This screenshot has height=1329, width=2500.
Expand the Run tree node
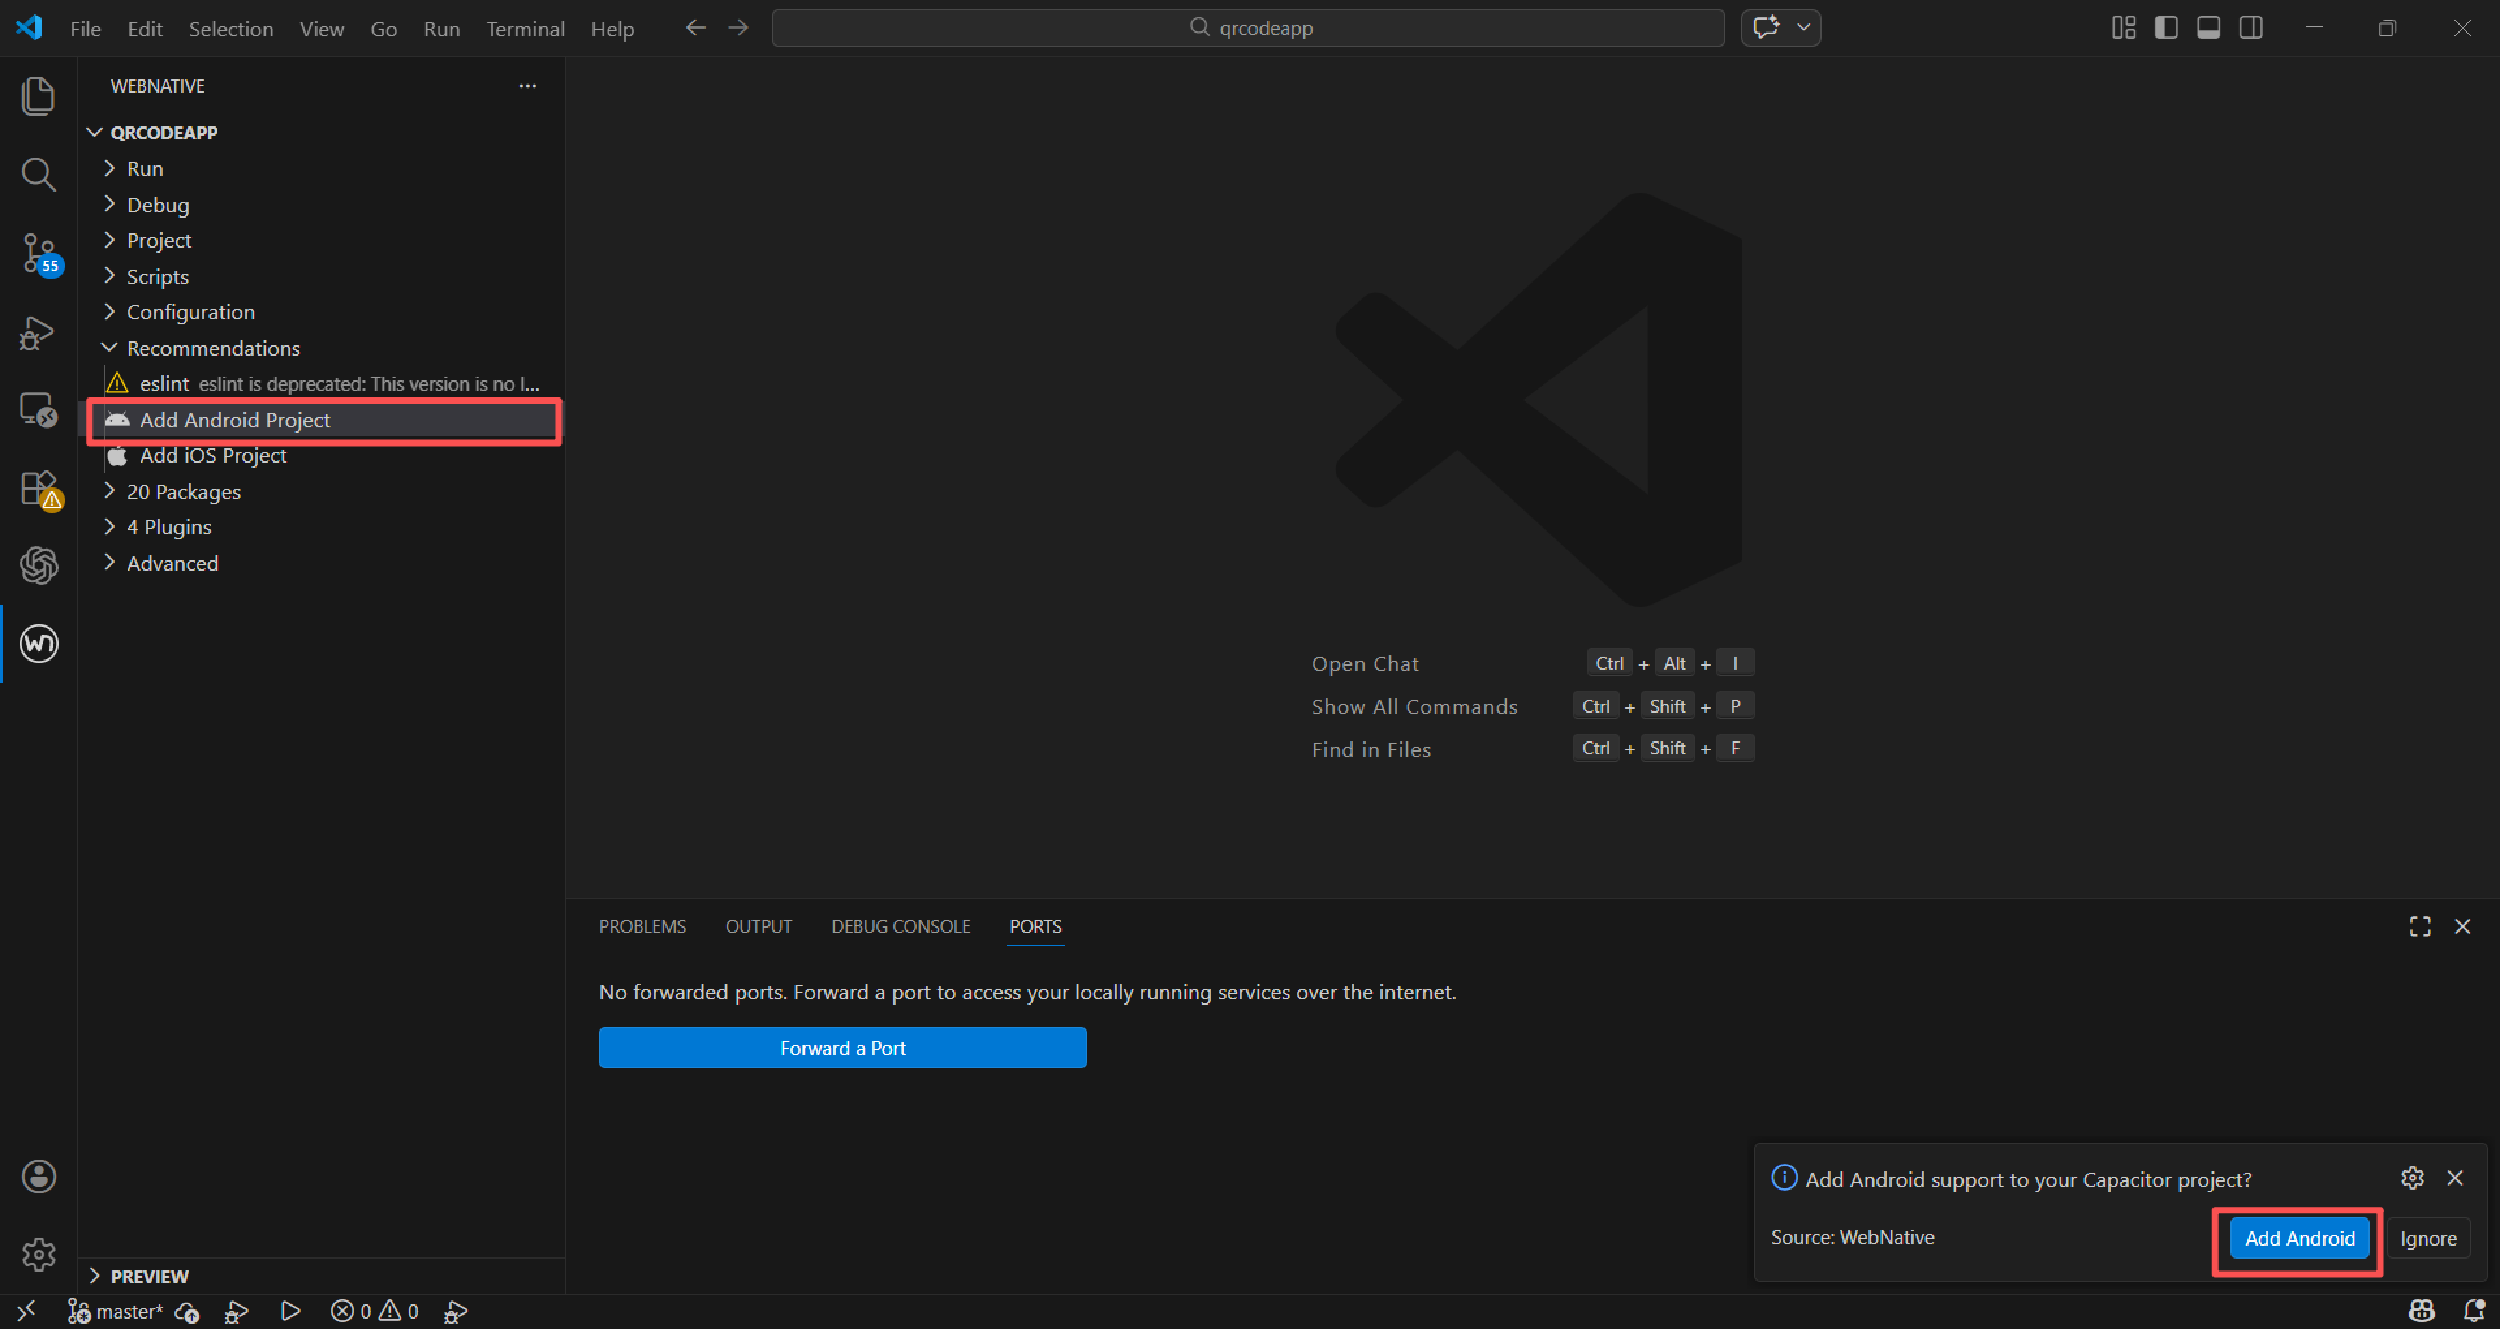321,168
